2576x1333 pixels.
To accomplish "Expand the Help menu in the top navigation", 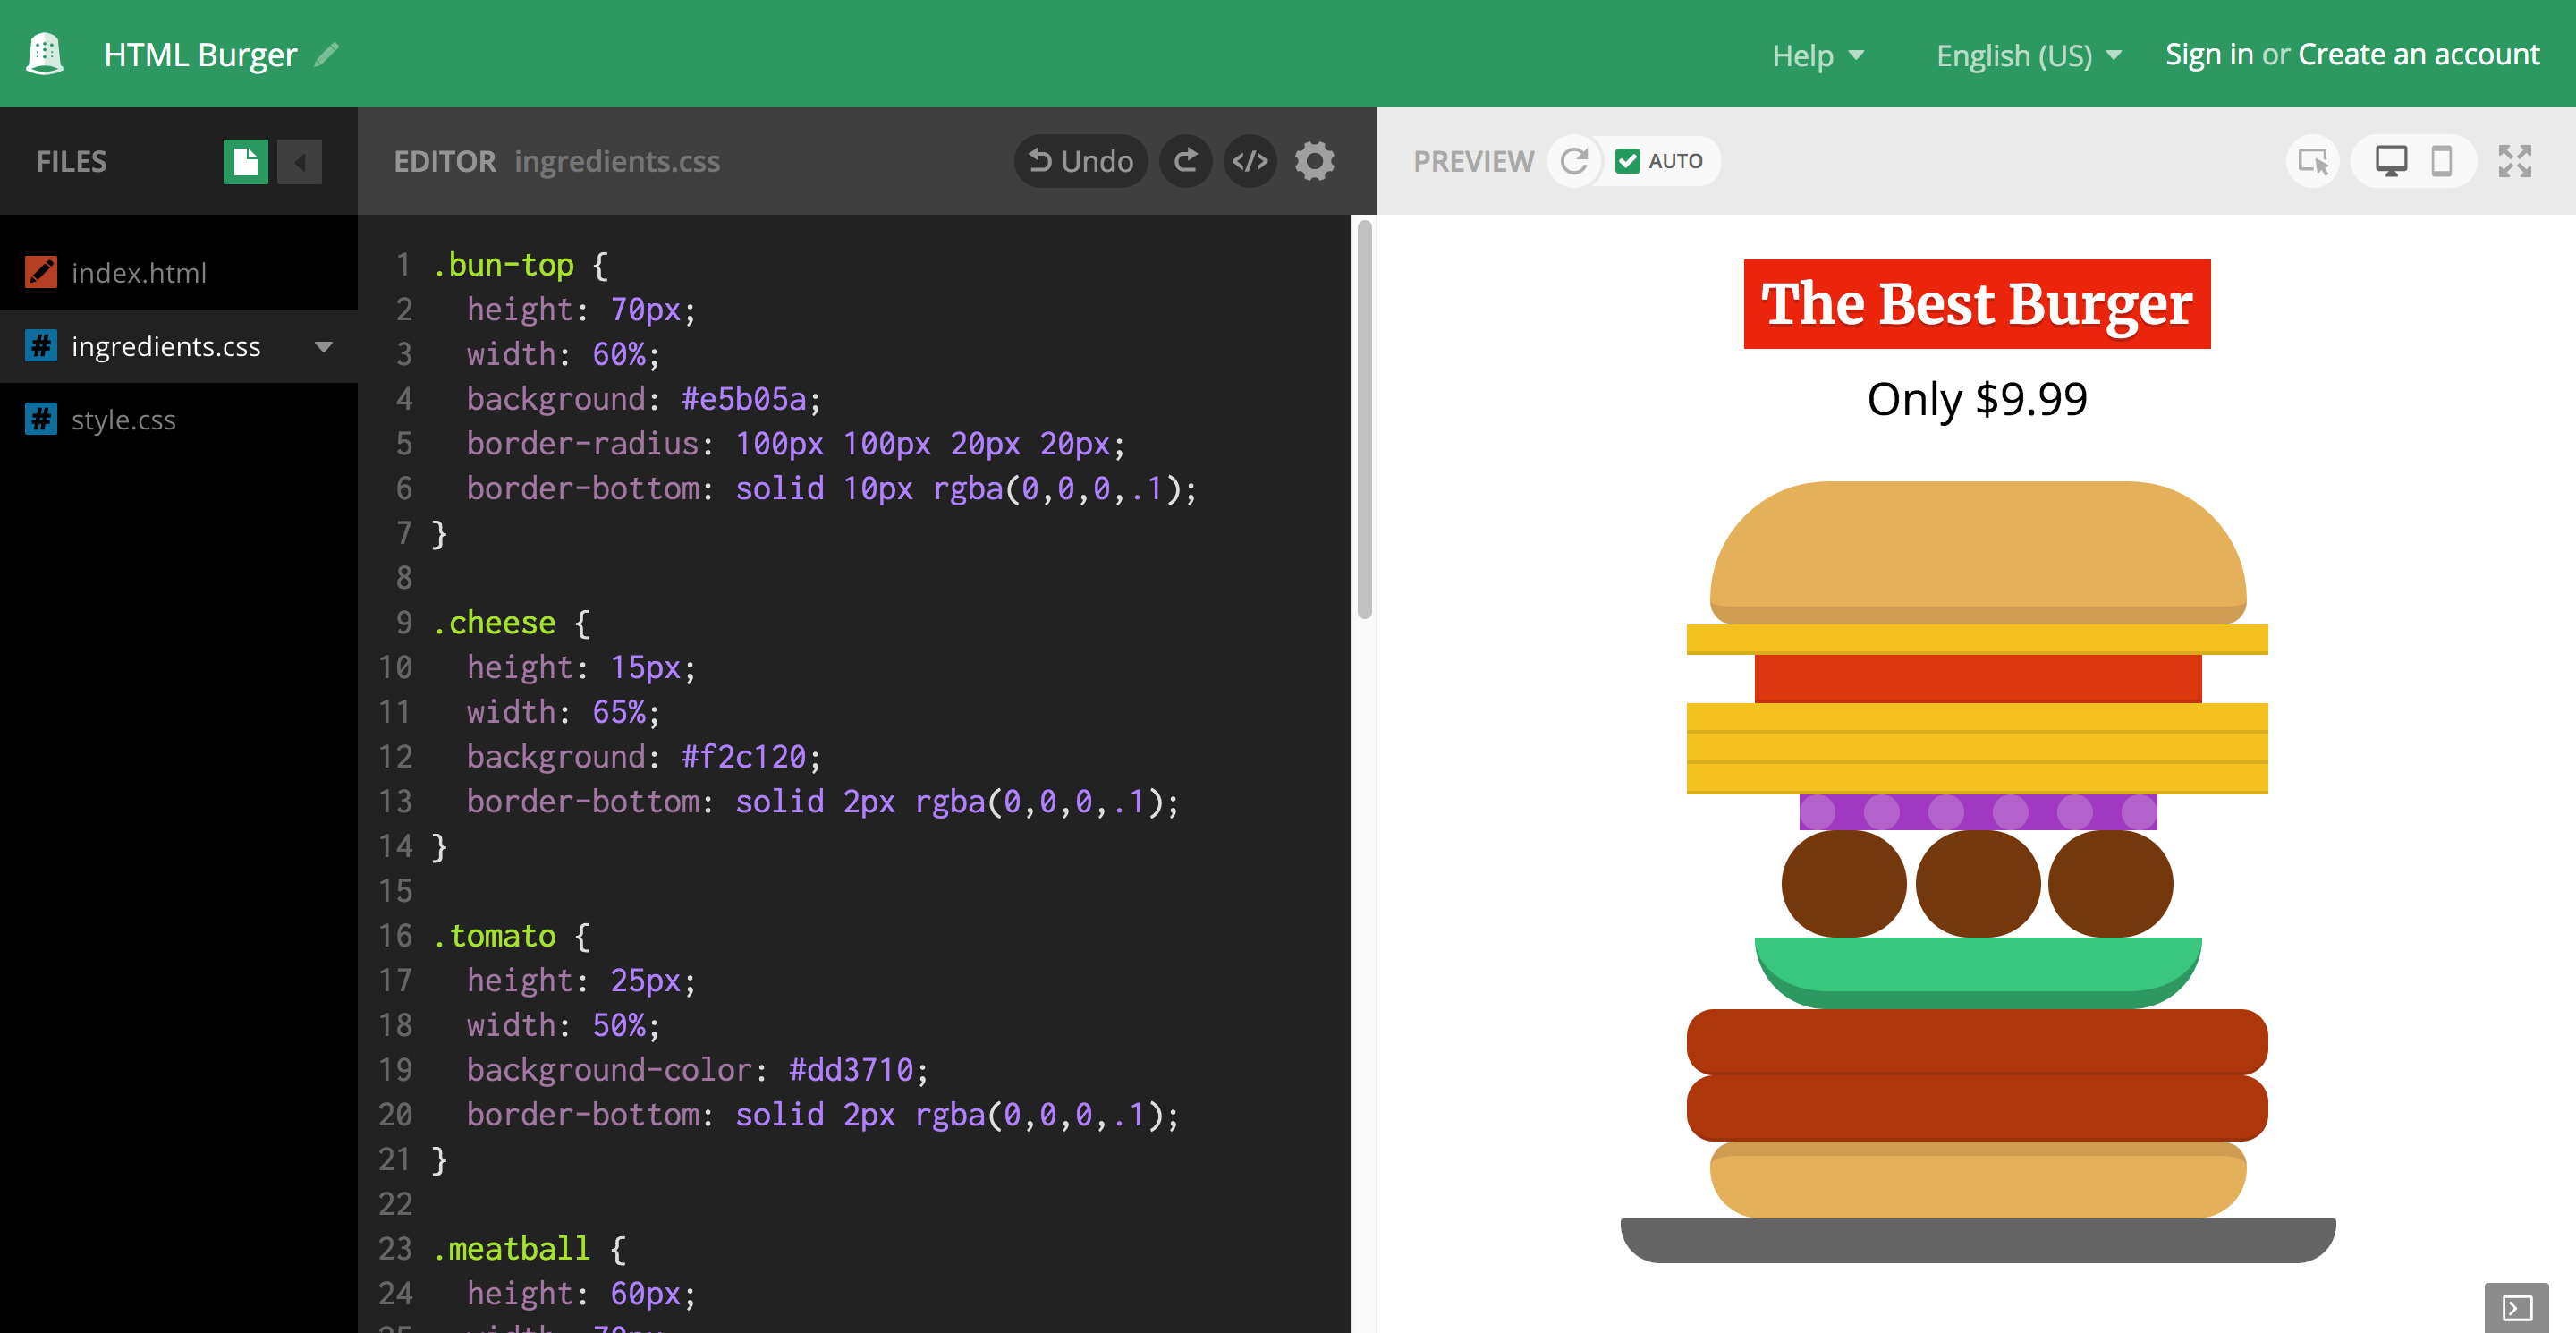I will 1813,55.
